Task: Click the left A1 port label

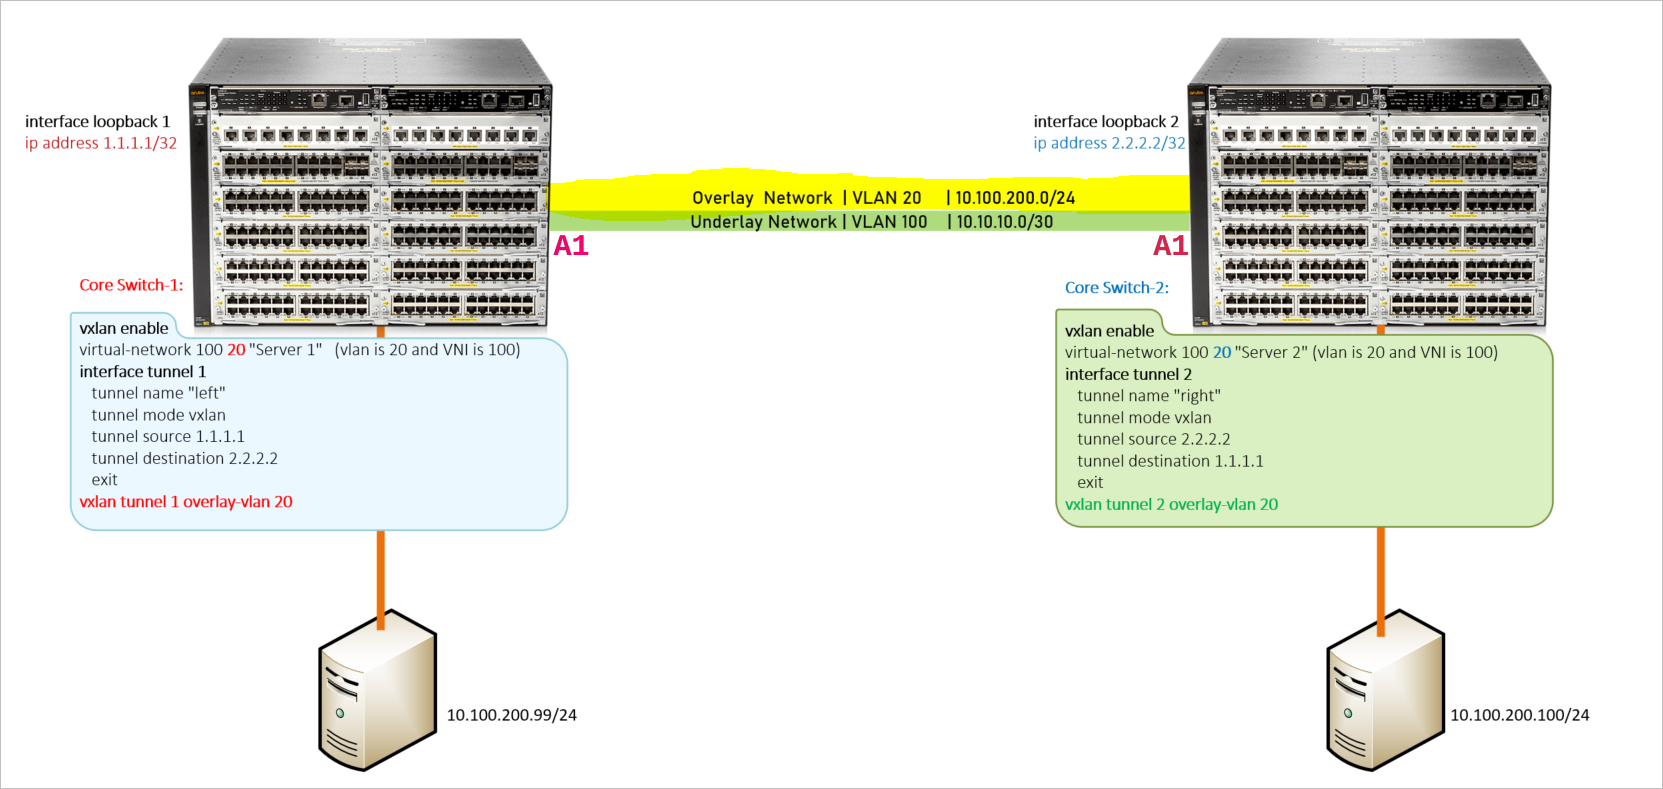Action: click(571, 246)
